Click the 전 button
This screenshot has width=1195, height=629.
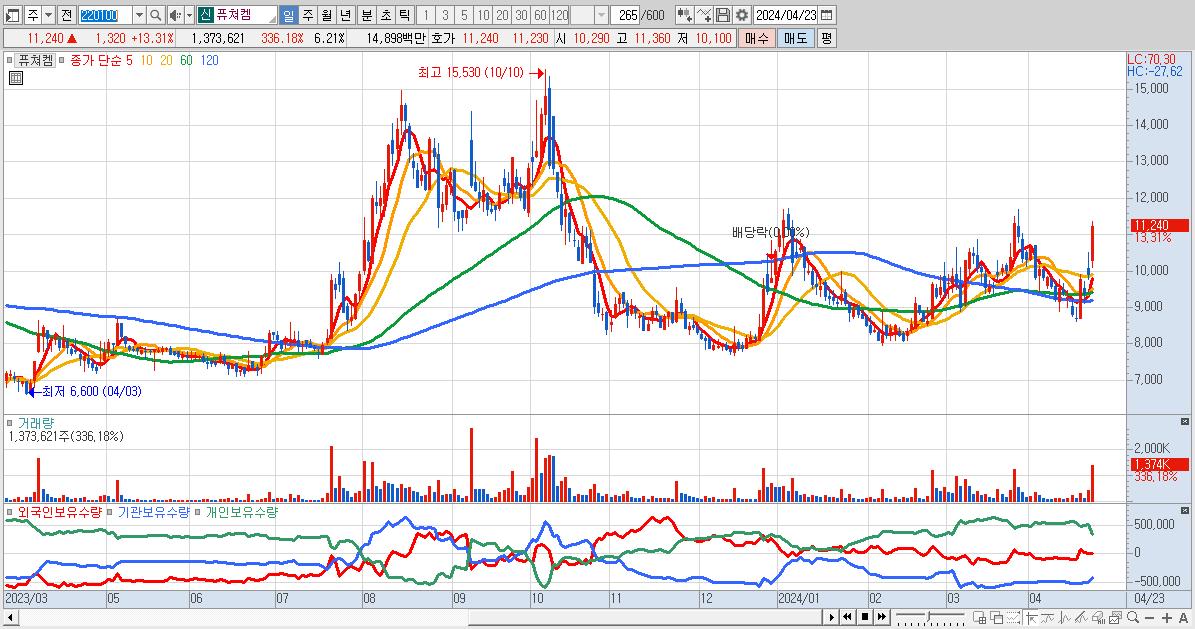coord(66,14)
